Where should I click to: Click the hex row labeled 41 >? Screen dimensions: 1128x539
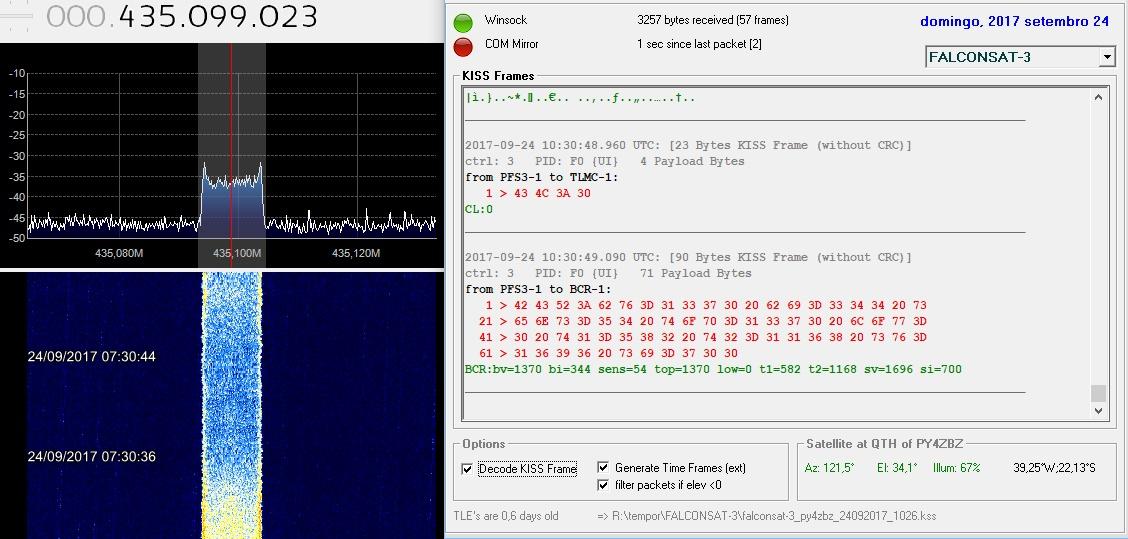pyautogui.click(x=702, y=337)
